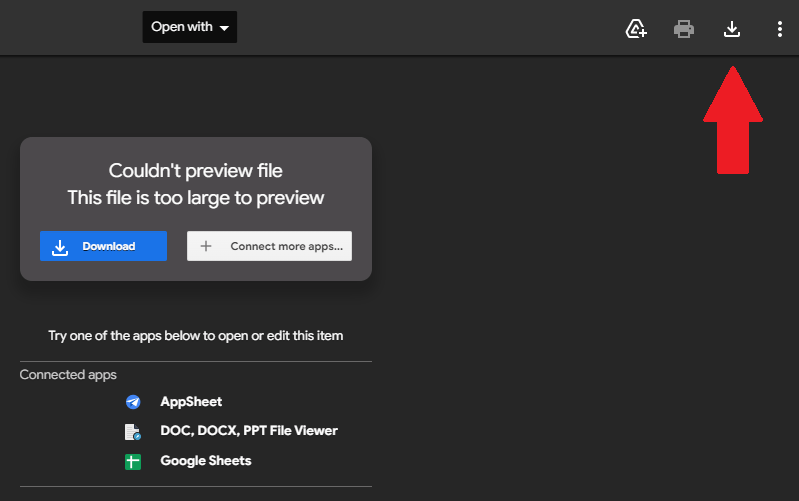Click the Connect more apps... button
Screen dimensions: 799x501
[269, 246]
